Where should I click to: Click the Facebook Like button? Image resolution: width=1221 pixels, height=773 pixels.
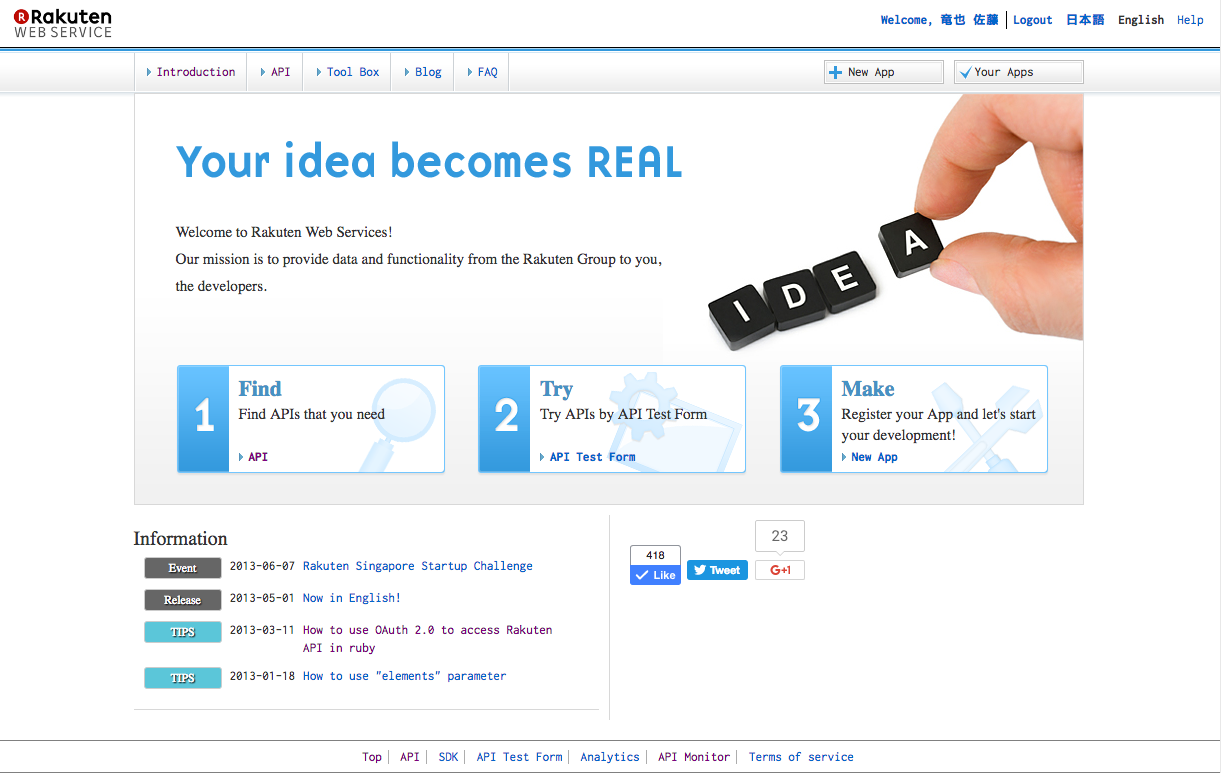click(655, 575)
